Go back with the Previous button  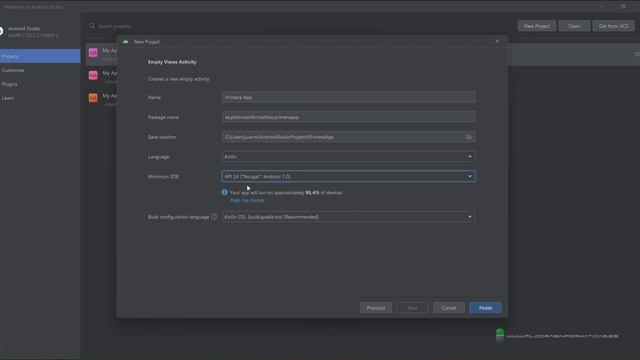376,308
